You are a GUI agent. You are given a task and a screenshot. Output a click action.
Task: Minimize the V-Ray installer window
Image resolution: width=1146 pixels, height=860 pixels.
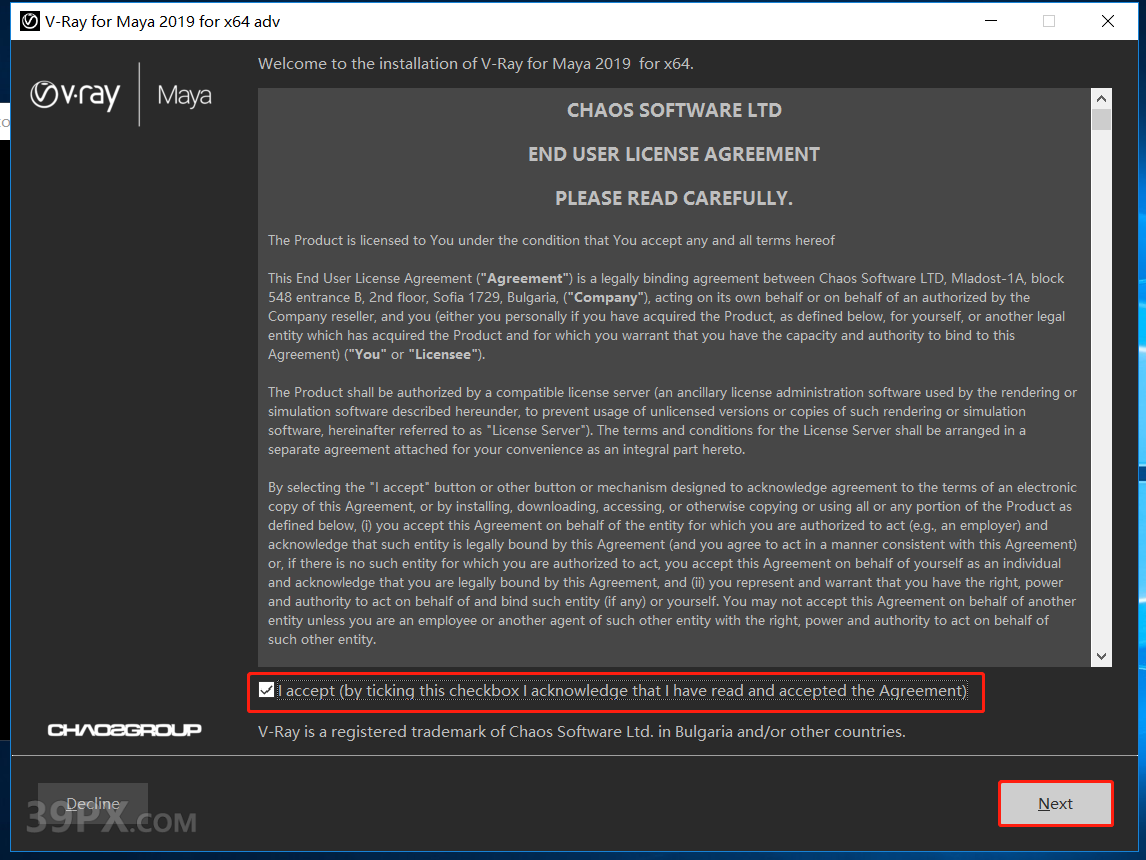click(991, 21)
